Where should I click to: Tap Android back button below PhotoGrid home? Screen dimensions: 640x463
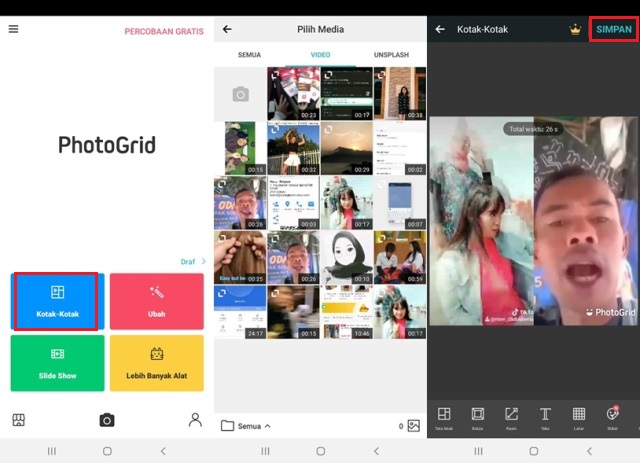pos(163,451)
